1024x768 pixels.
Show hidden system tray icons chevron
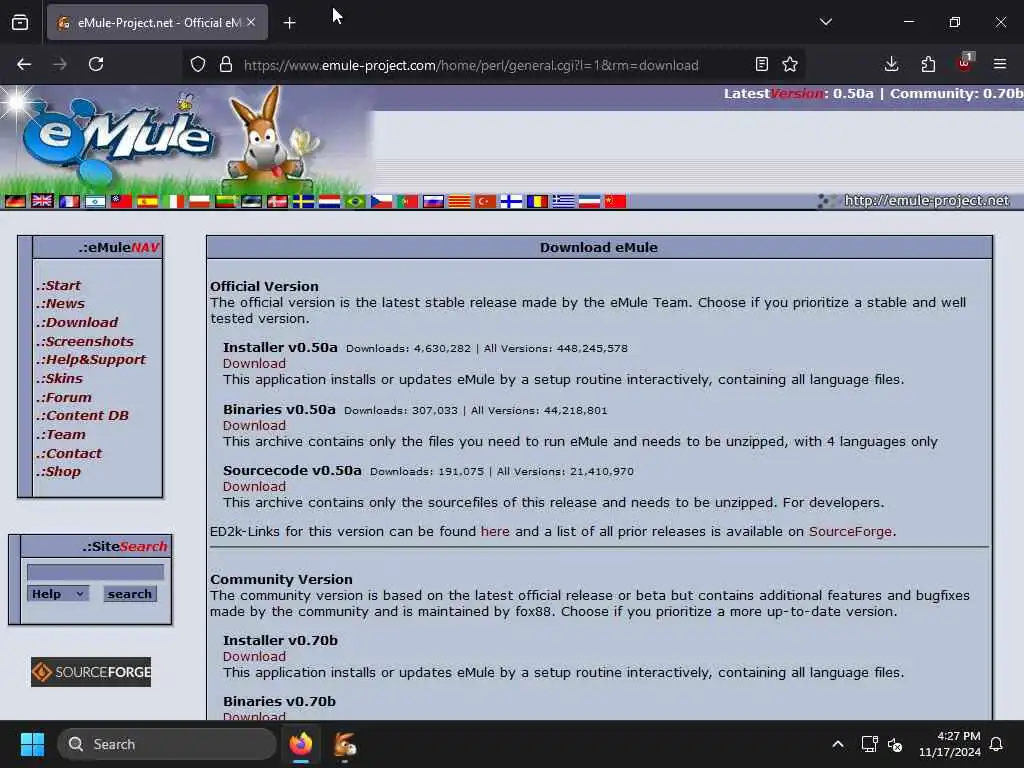click(x=837, y=744)
